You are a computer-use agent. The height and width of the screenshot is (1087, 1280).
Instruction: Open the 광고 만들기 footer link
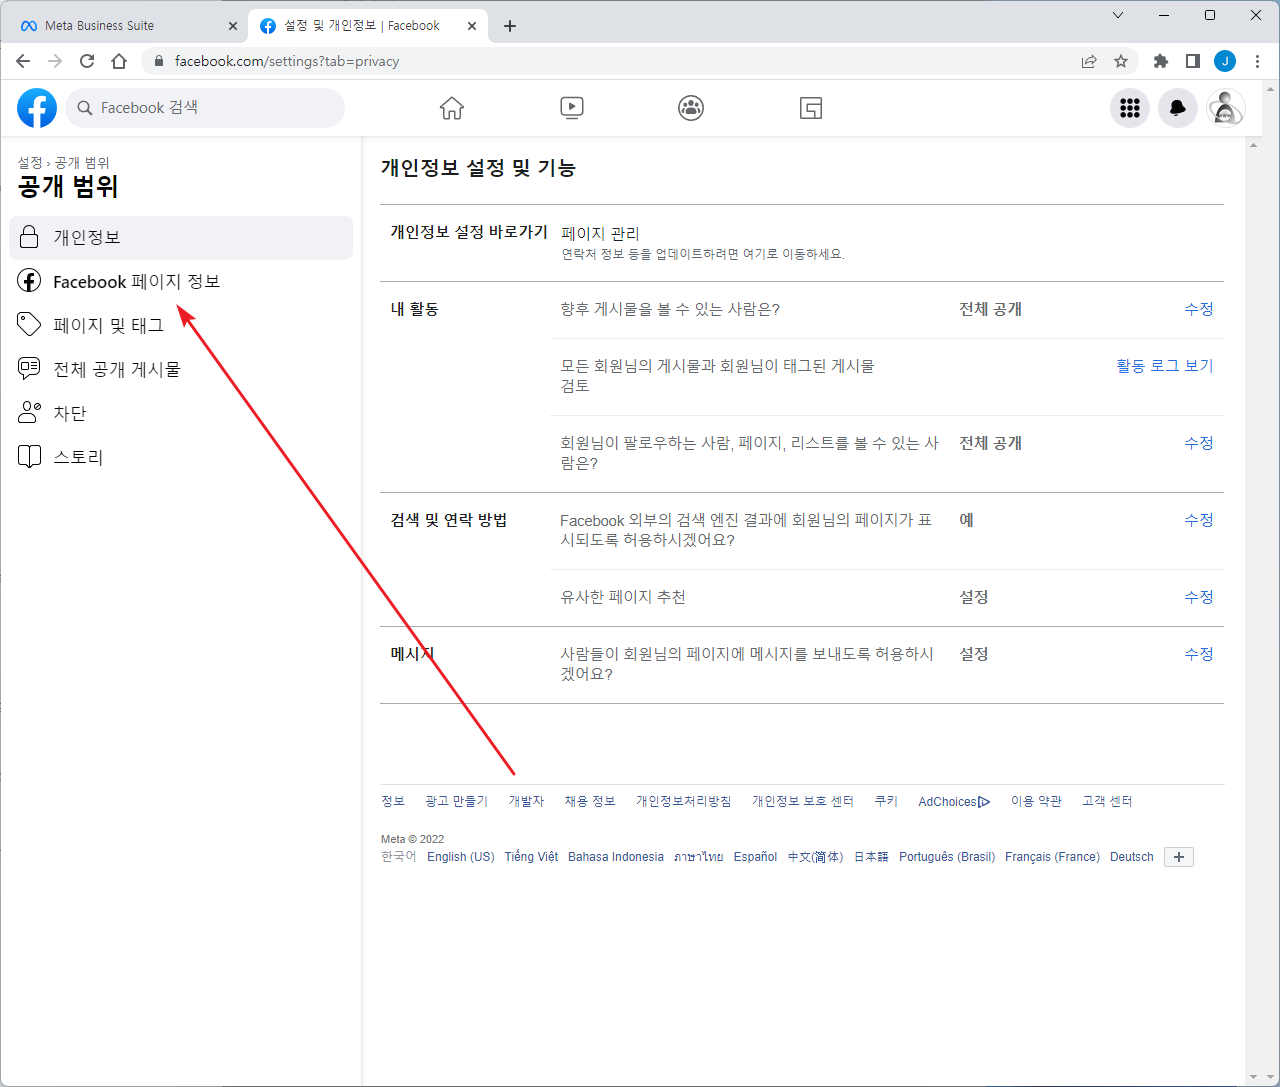click(x=456, y=801)
